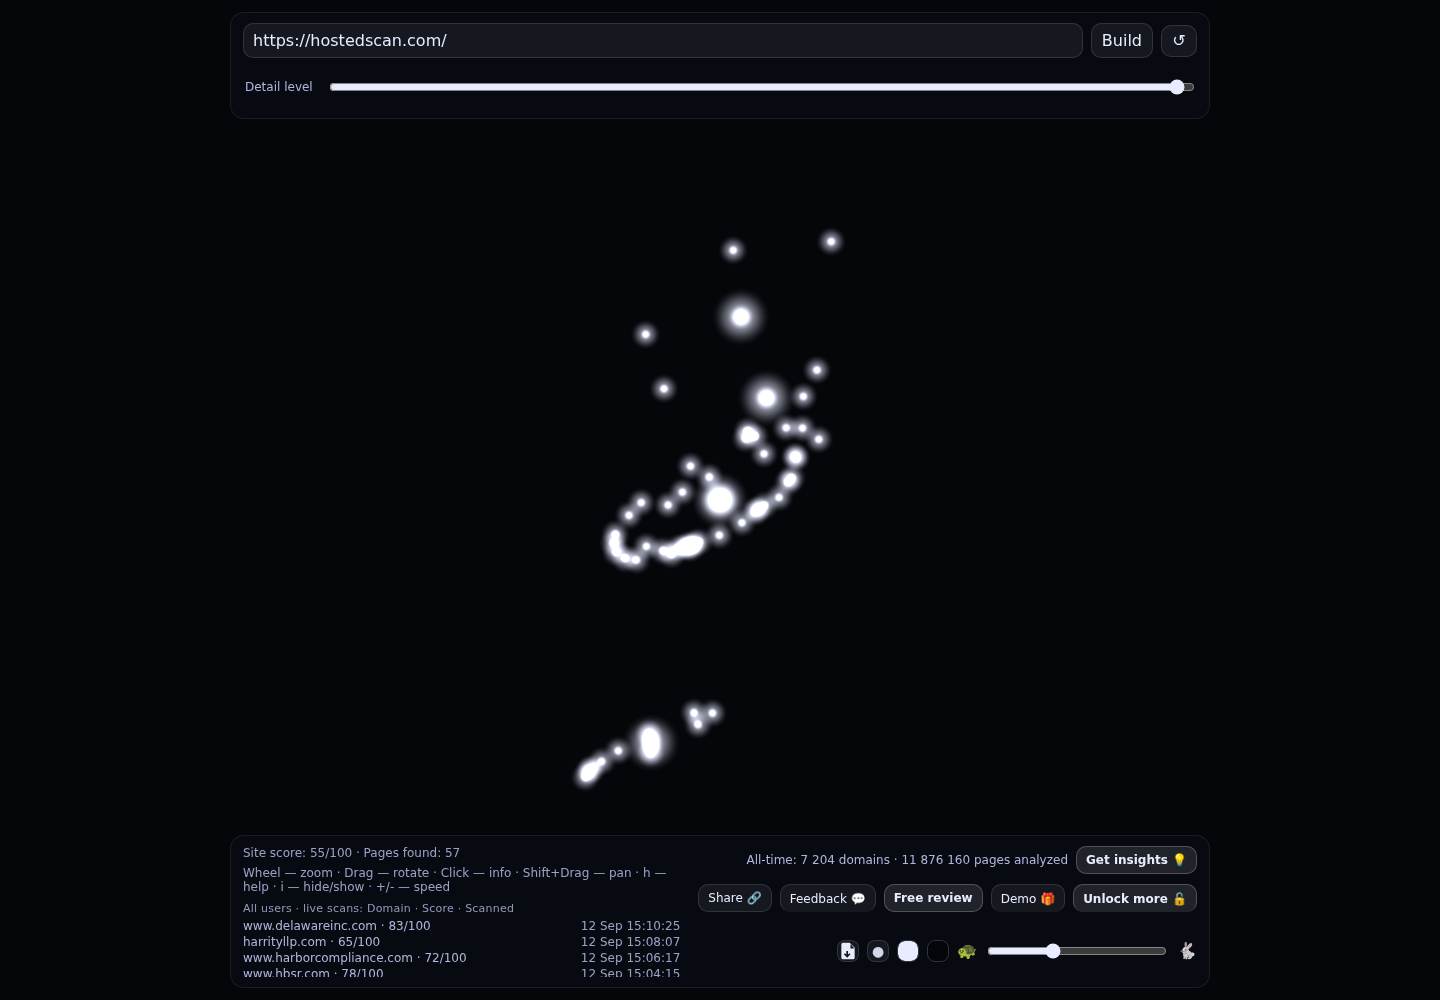Click Unlock more button

[1134, 898]
